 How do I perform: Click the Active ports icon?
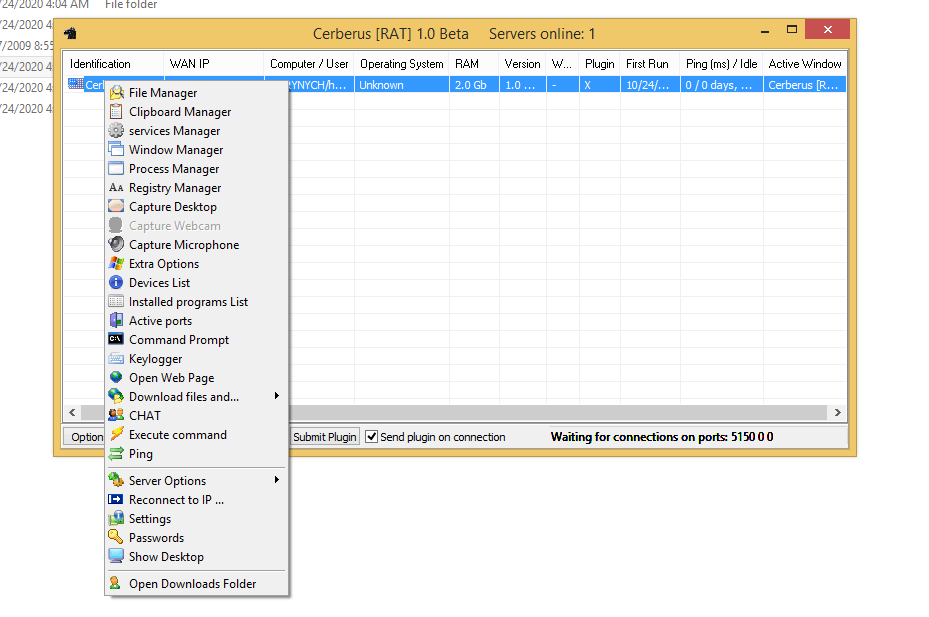click(116, 321)
